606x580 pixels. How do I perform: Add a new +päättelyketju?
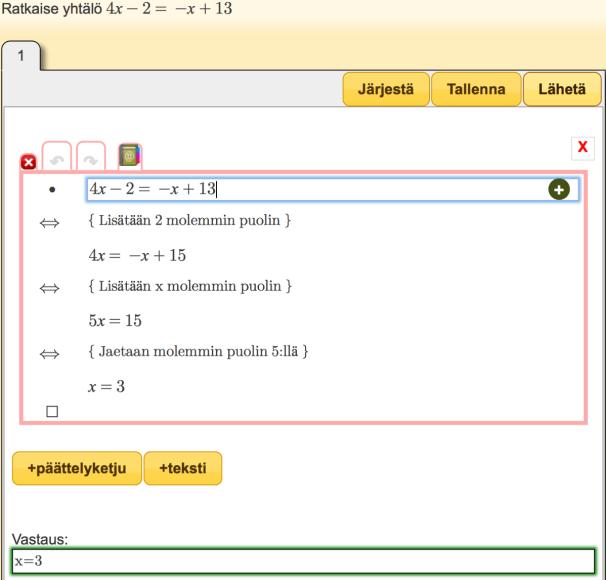pos(77,468)
